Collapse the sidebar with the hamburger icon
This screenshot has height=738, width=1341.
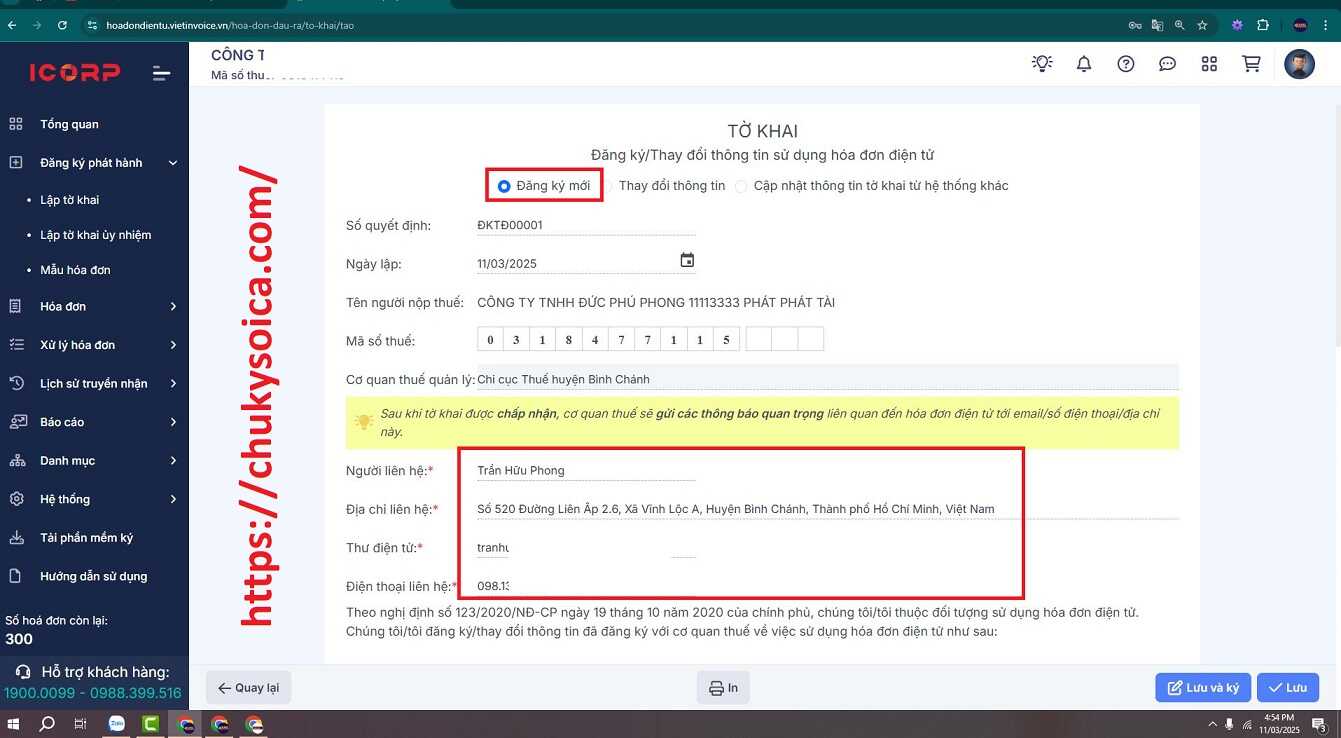tap(161, 73)
